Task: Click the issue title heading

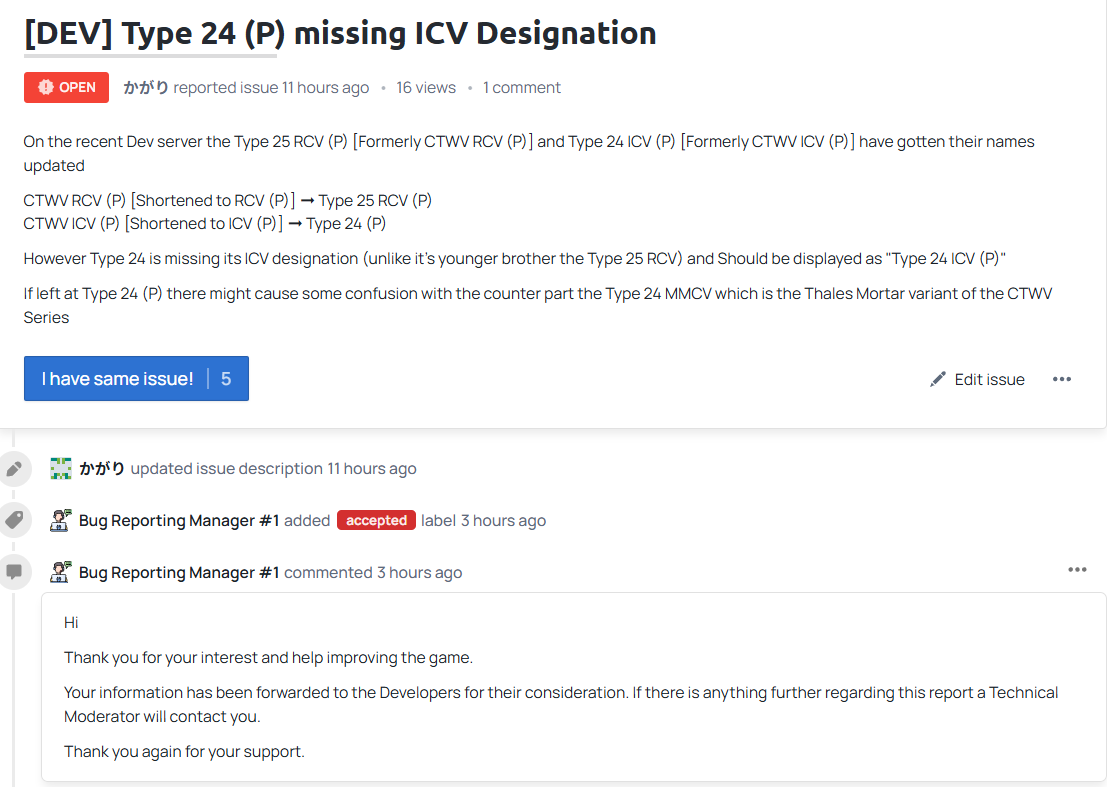Action: [340, 33]
